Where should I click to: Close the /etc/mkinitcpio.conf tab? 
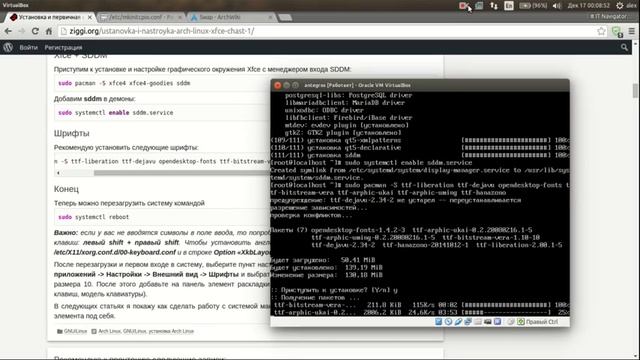coord(180,17)
